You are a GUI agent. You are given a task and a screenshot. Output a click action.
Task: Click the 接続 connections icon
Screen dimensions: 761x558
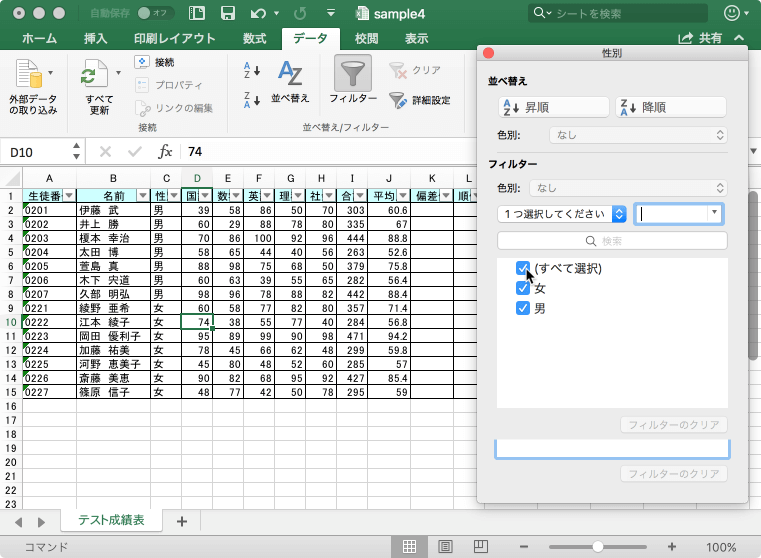coord(142,62)
